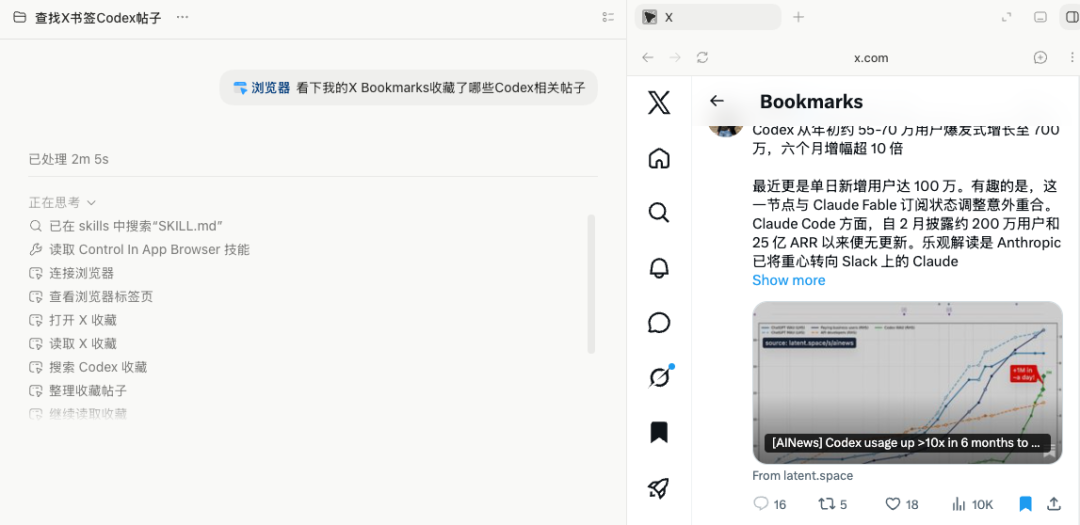Click the chat title 查找X书签Codex帖子
Screen dimensions: 1080x525
click(98, 18)
